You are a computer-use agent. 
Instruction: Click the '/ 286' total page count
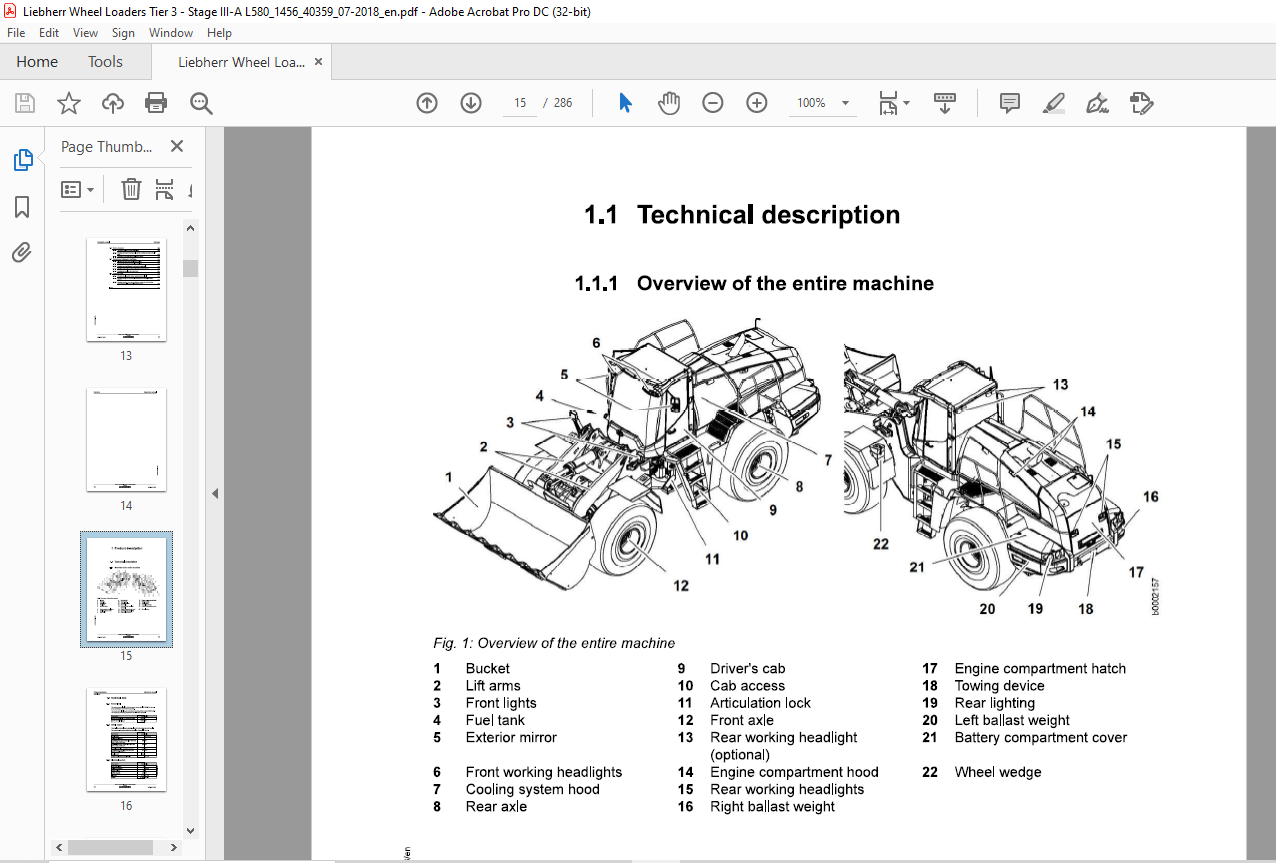click(x=557, y=103)
